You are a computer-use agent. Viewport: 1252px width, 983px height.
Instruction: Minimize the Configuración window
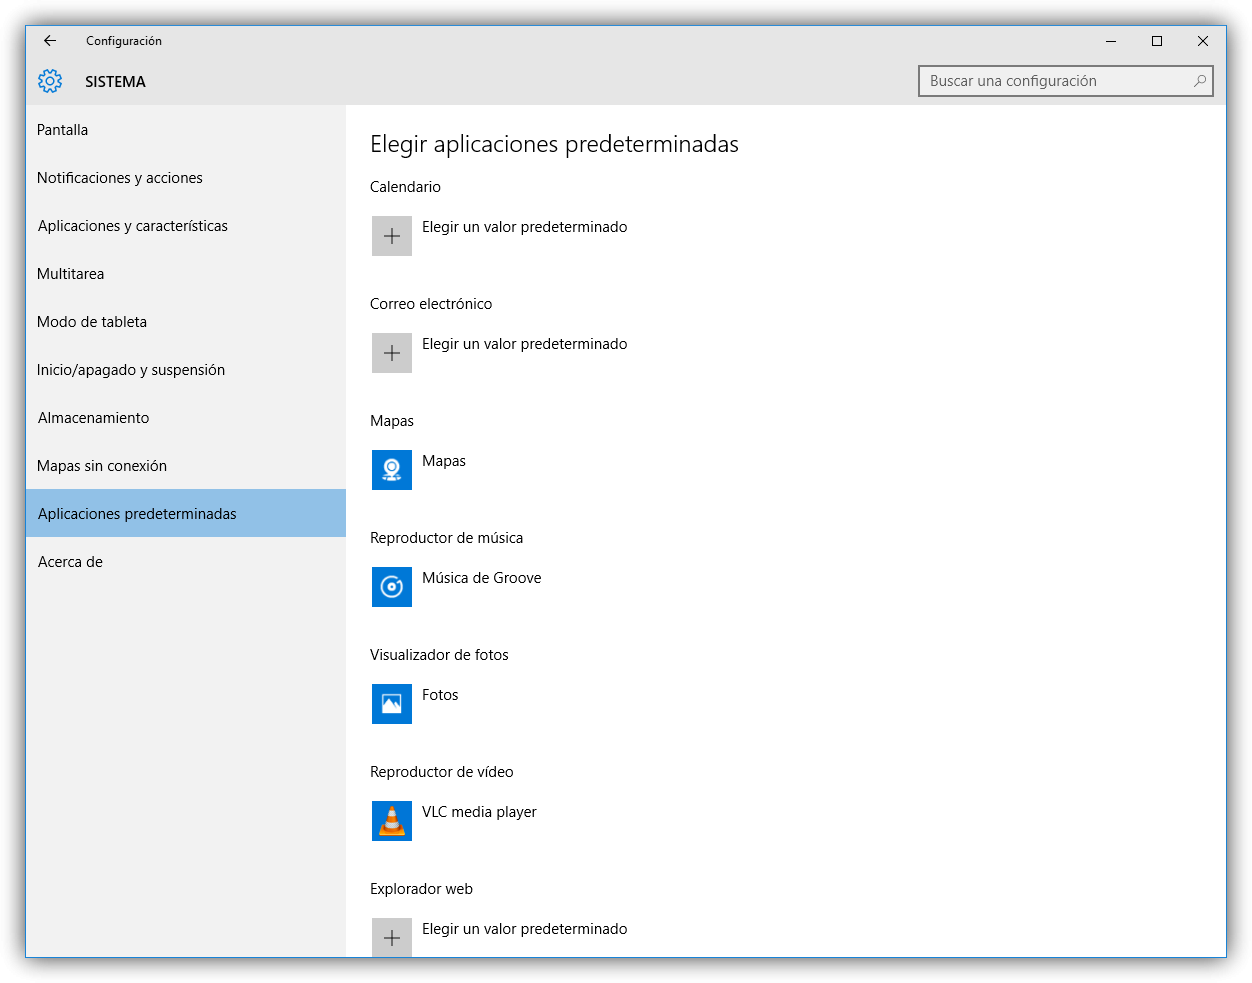pyautogui.click(x=1111, y=41)
